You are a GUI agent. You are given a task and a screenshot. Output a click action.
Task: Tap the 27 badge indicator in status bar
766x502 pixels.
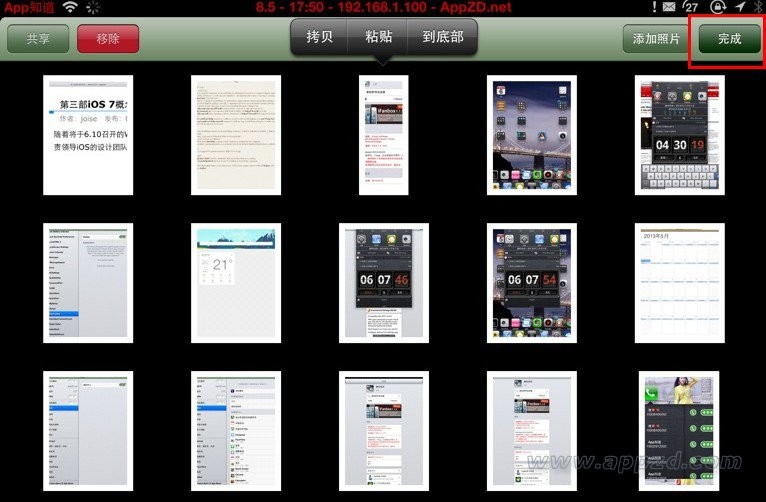click(x=691, y=7)
